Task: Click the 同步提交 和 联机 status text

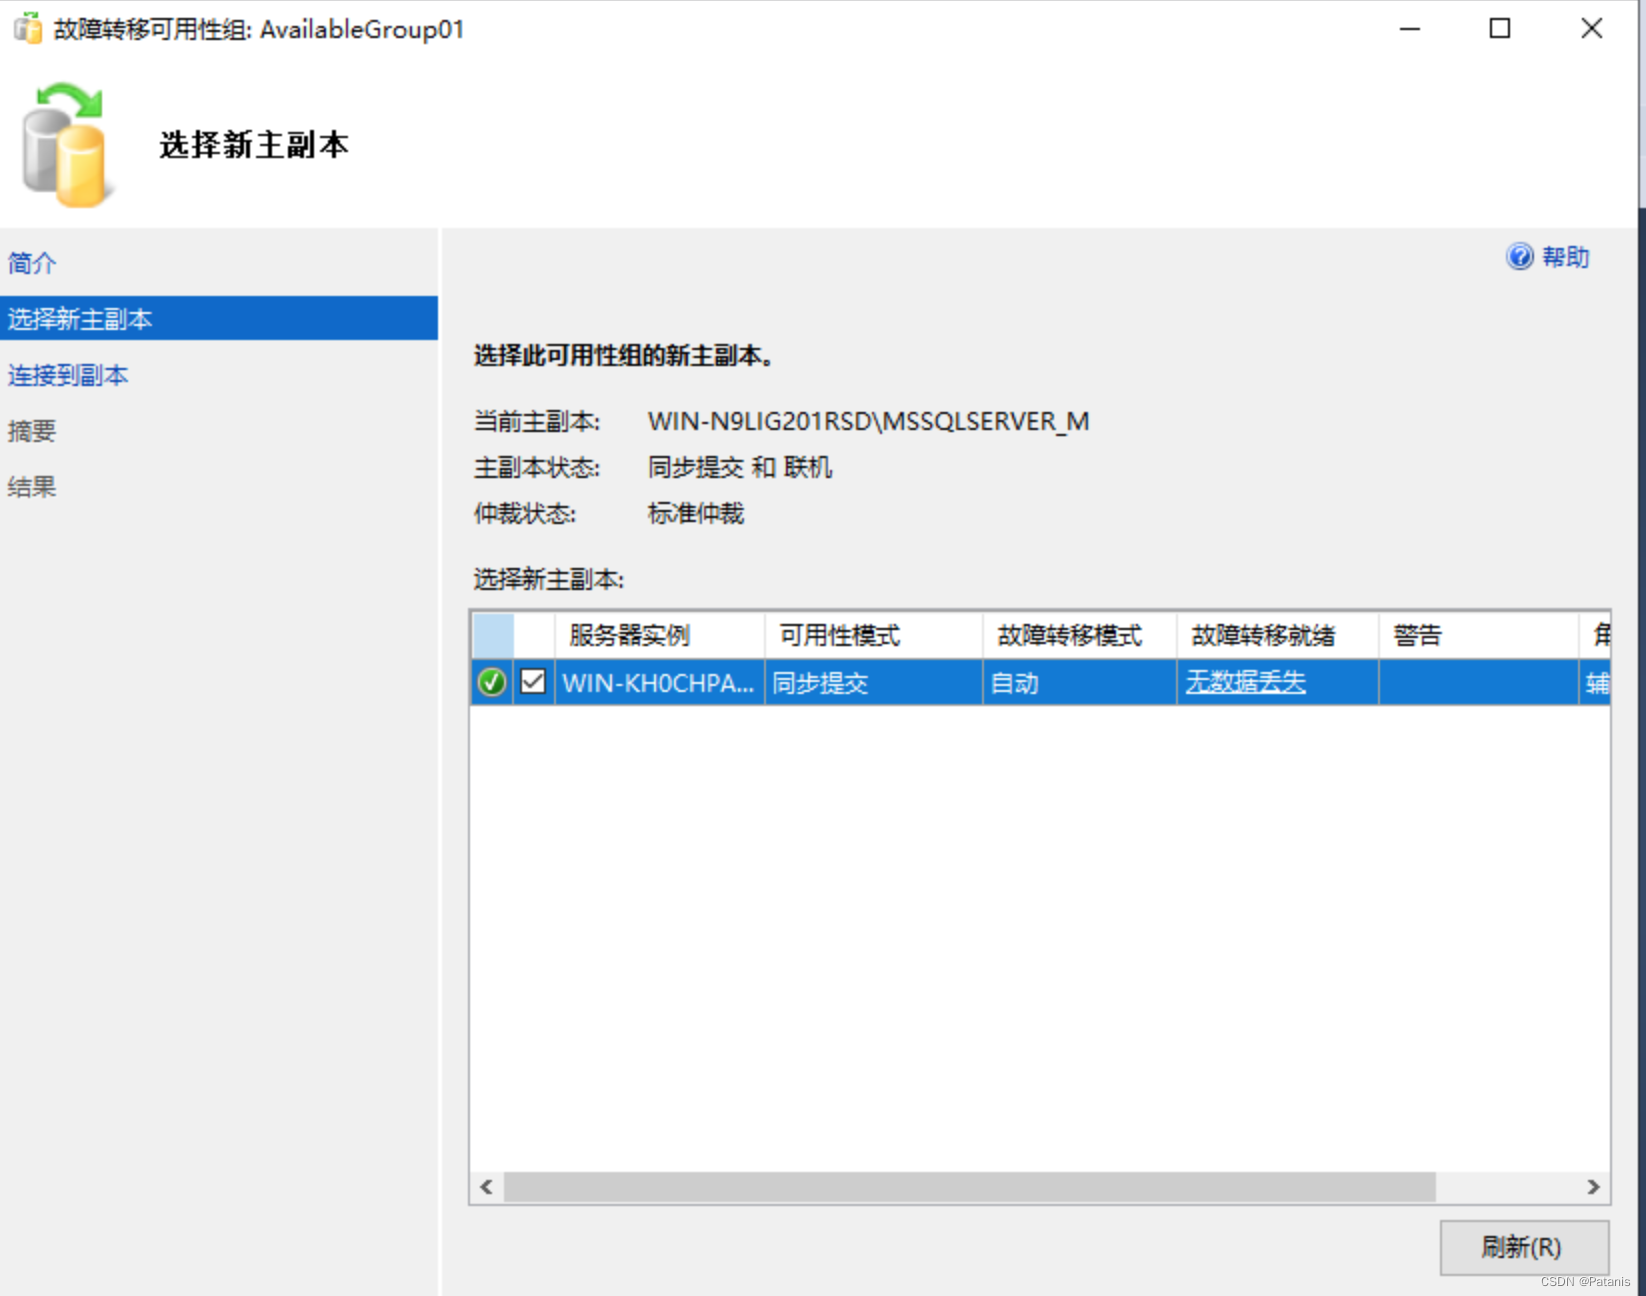Action: click(740, 467)
